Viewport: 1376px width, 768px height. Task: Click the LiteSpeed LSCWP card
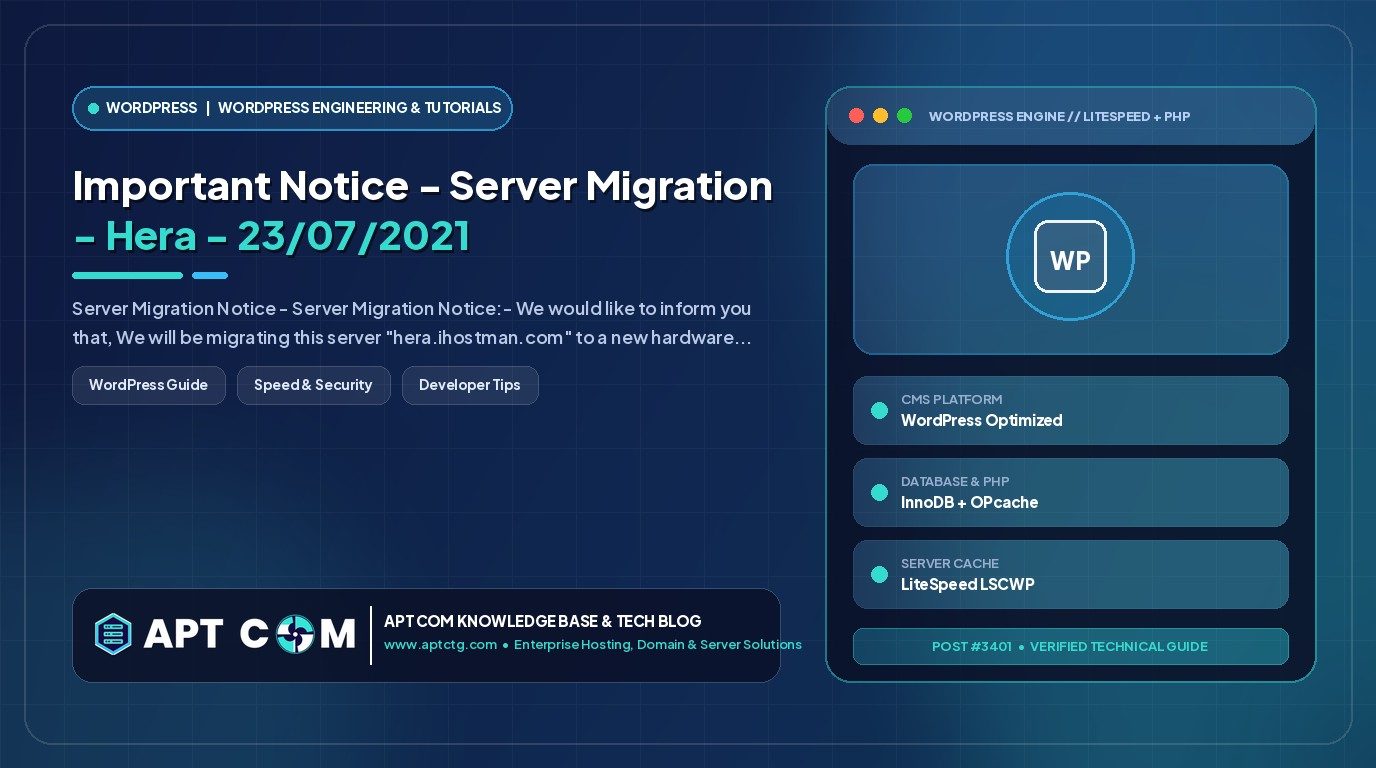(1070, 574)
